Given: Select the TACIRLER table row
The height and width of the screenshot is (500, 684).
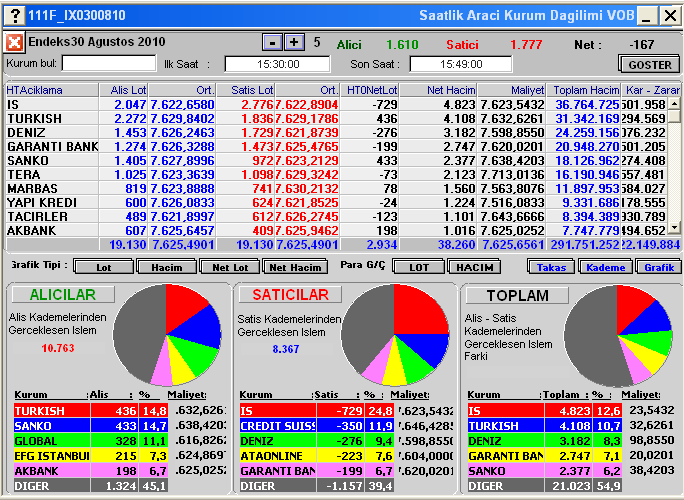Looking at the screenshot, I should coord(337,216).
